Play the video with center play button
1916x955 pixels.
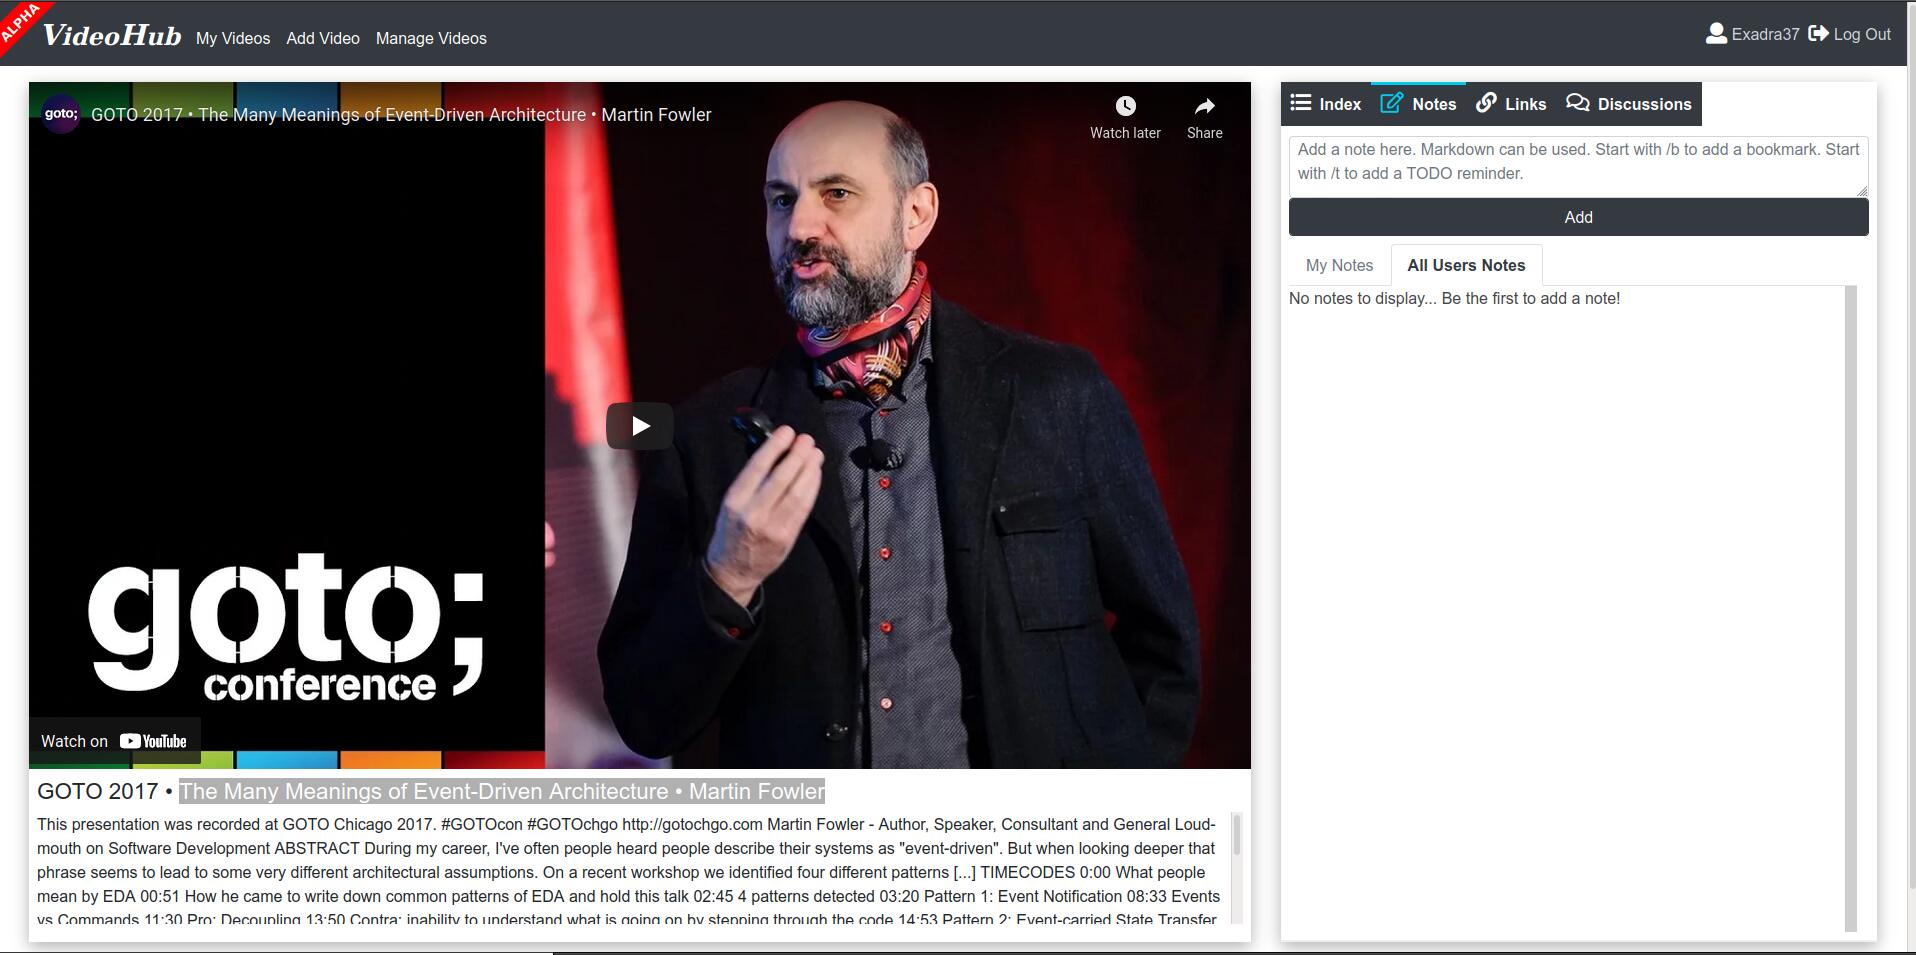[639, 426]
